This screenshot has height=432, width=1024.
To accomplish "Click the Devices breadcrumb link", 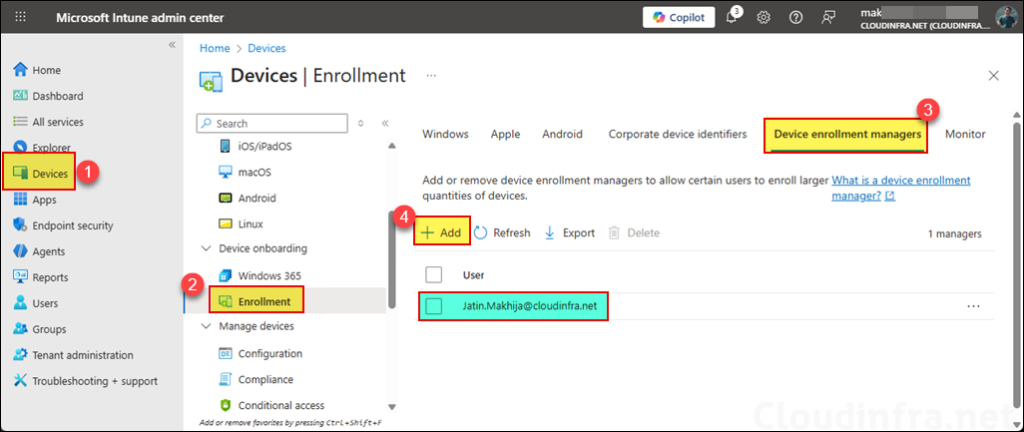I will (266, 48).
